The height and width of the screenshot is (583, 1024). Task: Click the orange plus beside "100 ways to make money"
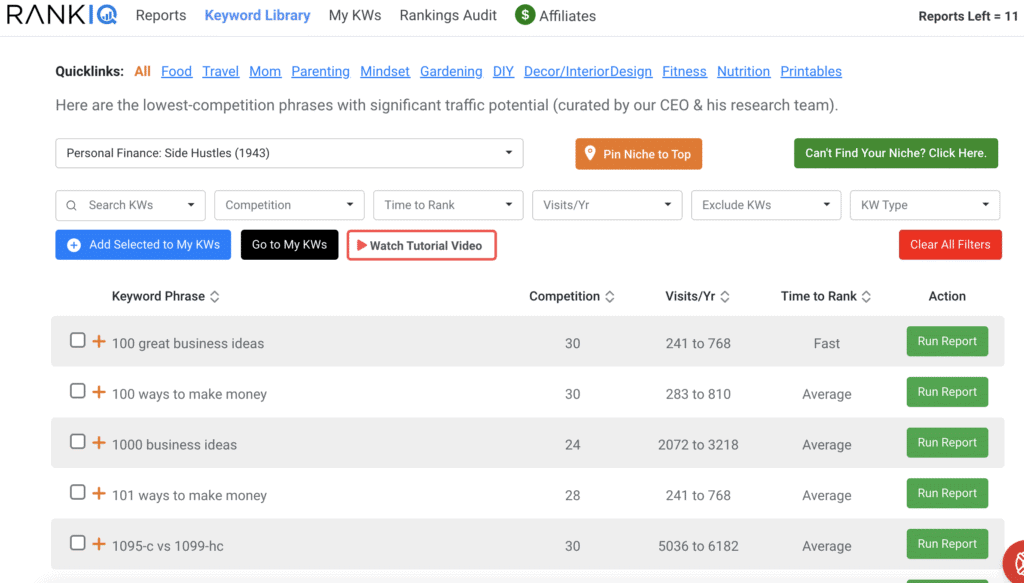pos(98,393)
